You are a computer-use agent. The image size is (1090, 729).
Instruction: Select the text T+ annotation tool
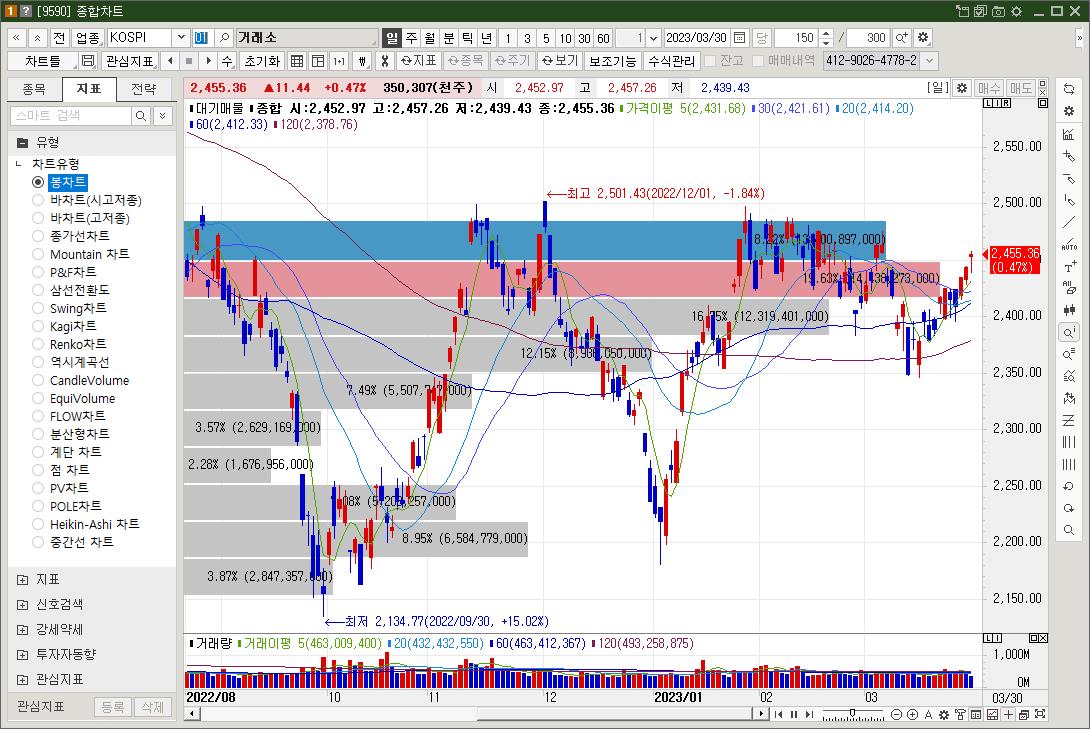1069,267
